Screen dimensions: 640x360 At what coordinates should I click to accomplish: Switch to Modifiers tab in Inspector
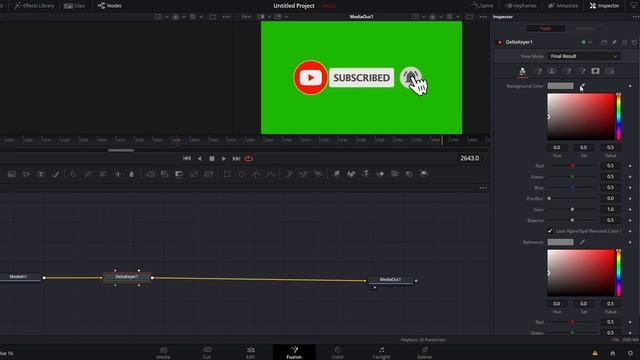coord(586,28)
